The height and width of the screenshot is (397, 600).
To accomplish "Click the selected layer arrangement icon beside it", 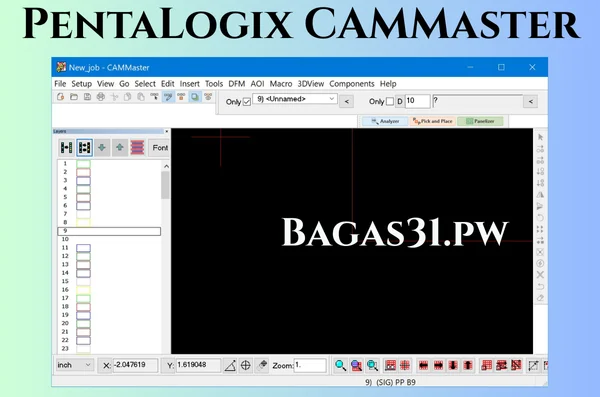I will (x=84, y=147).
